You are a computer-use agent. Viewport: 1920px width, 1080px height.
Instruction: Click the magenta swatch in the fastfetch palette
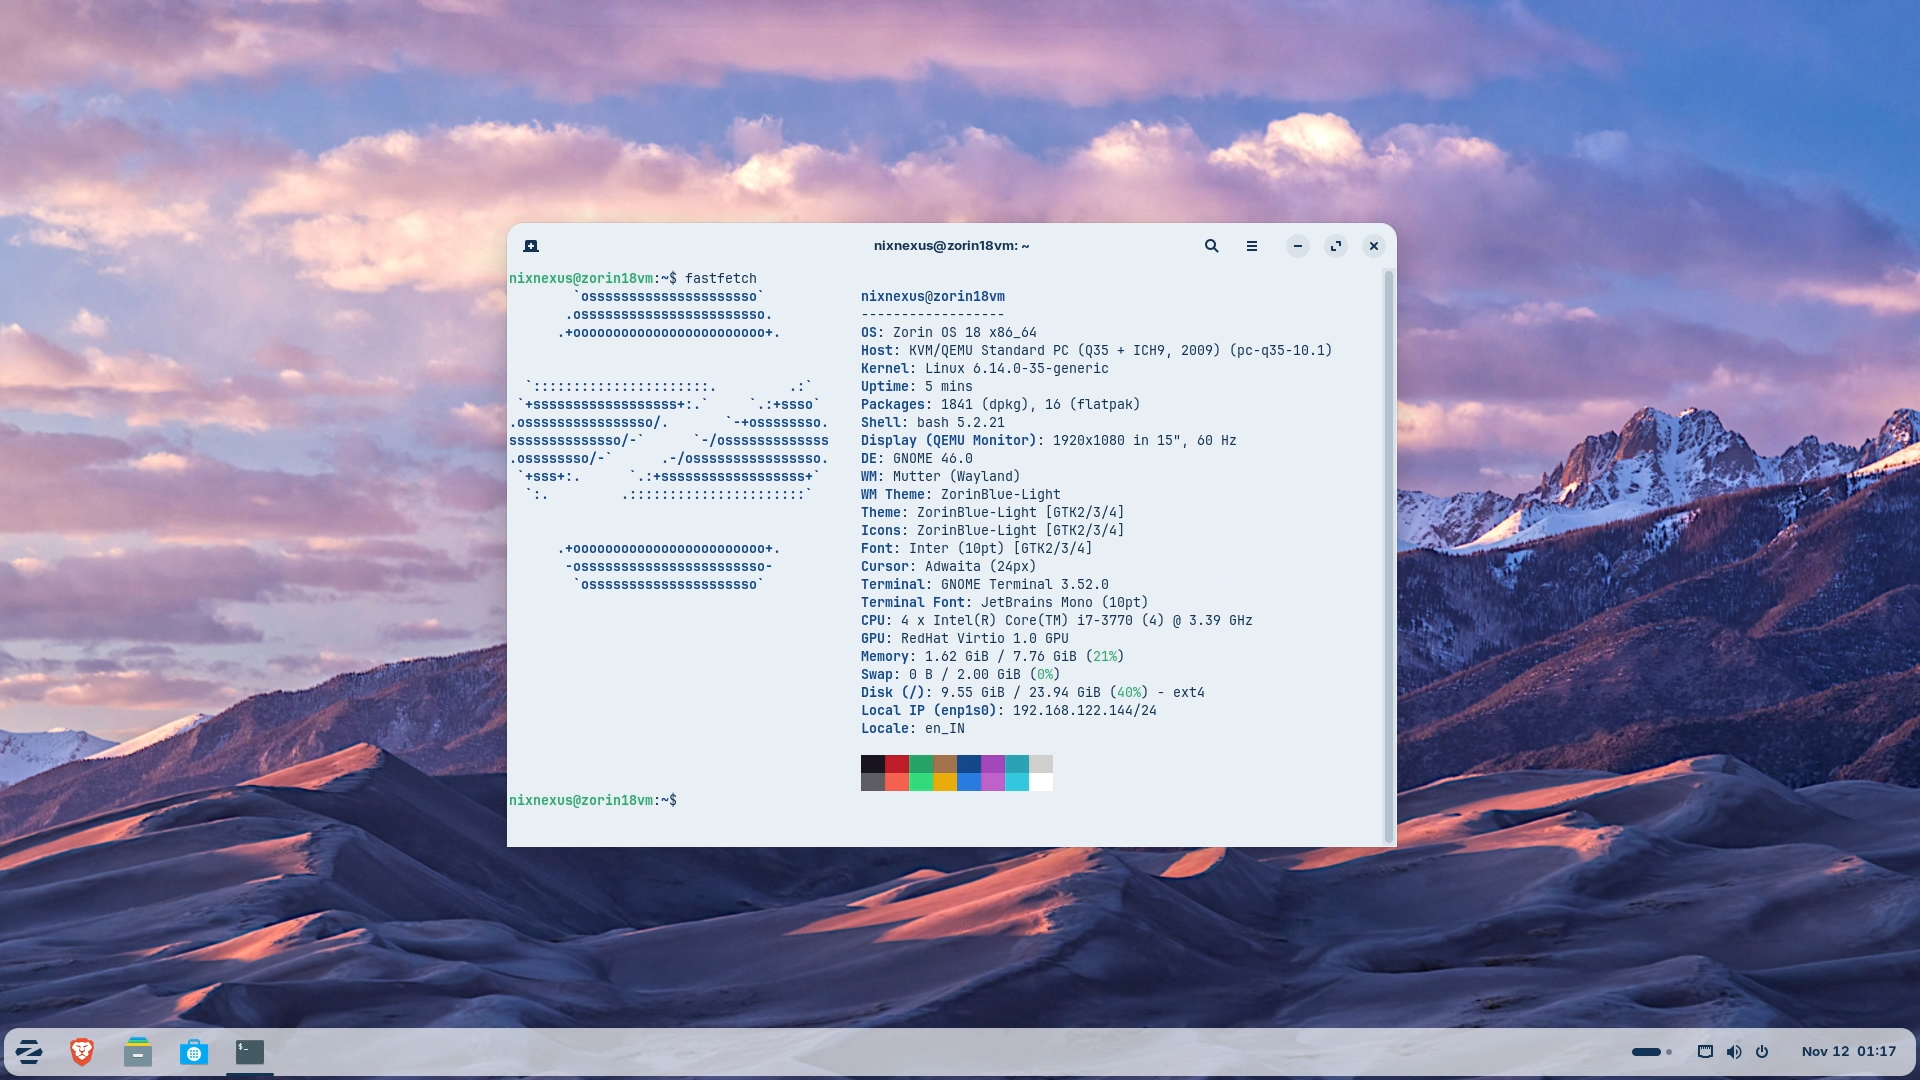click(x=993, y=764)
